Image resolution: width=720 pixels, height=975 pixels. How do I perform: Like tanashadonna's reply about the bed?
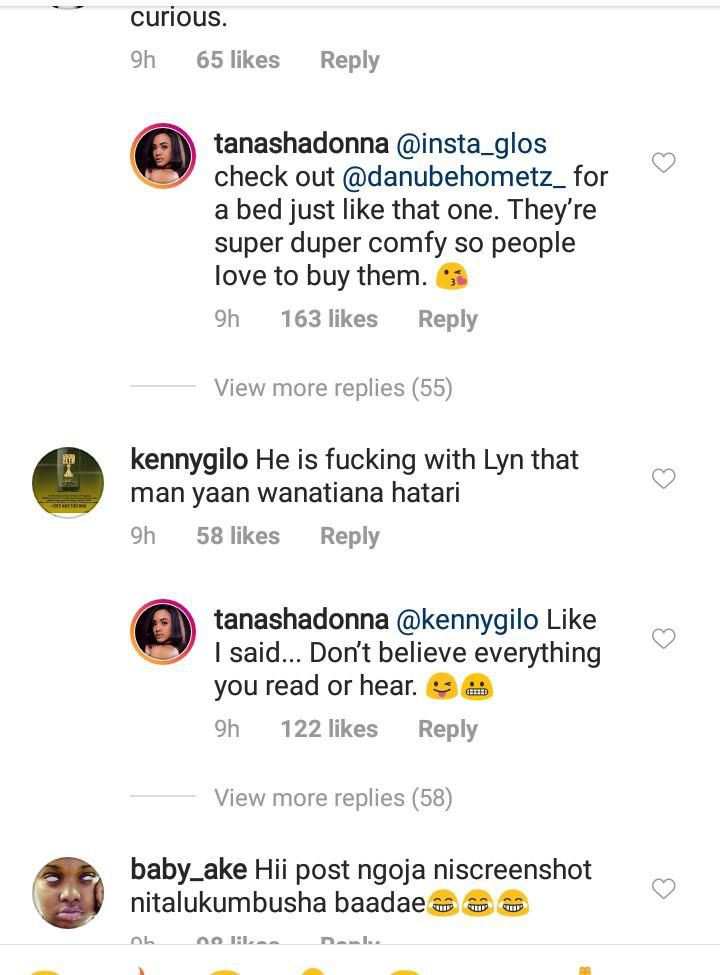click(x=664, y=162)
